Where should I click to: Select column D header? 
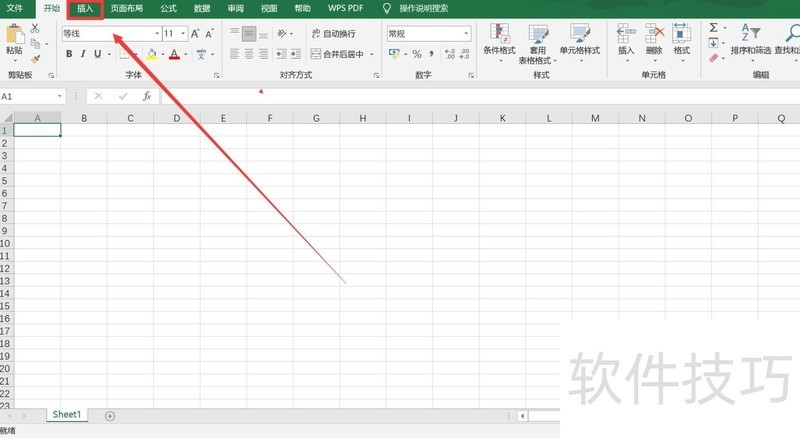(177, 118)
